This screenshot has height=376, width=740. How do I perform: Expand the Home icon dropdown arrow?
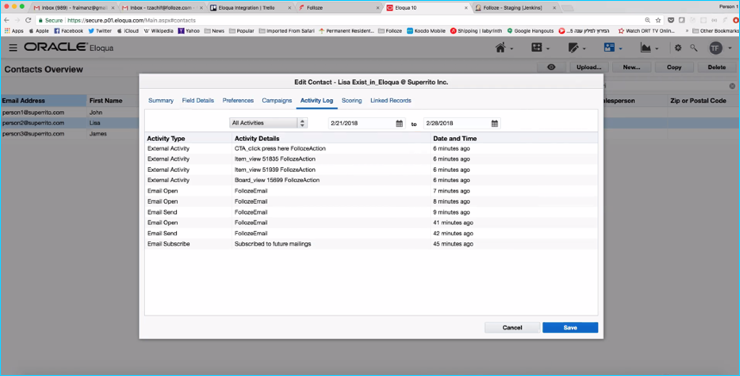[512, 49]
